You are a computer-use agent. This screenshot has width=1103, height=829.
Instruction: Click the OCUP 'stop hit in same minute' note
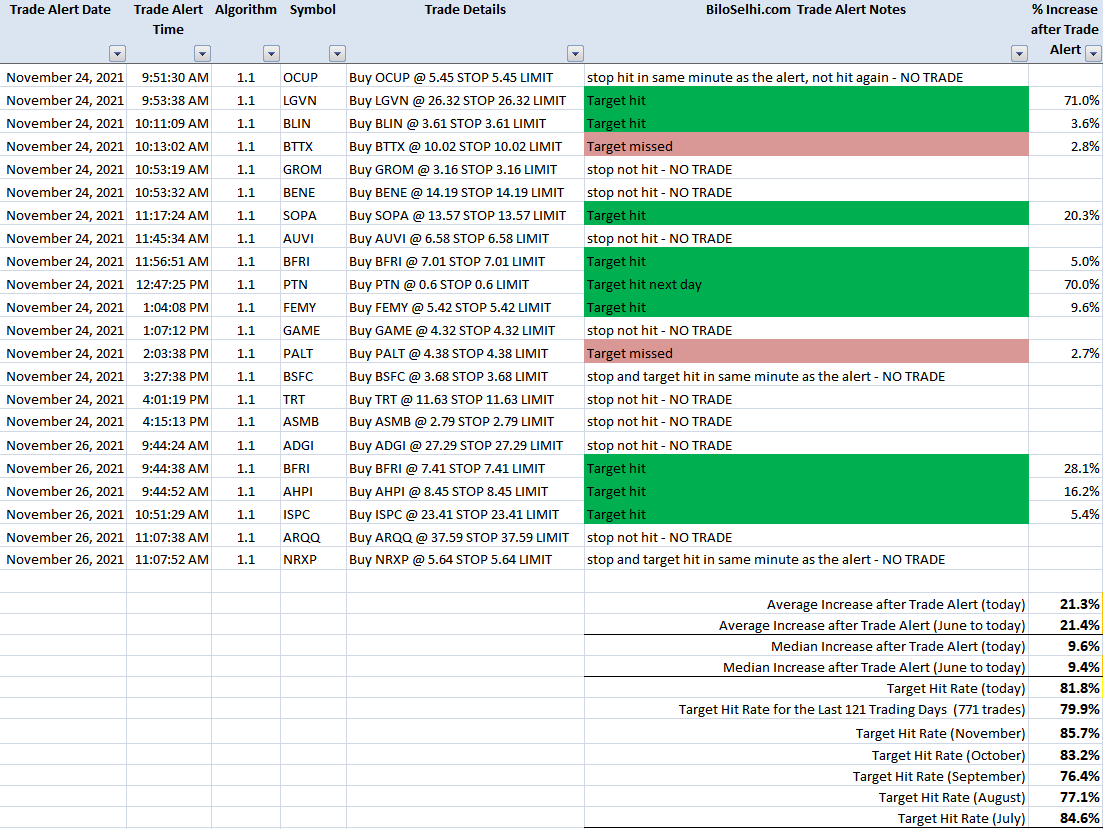[774, 77]
